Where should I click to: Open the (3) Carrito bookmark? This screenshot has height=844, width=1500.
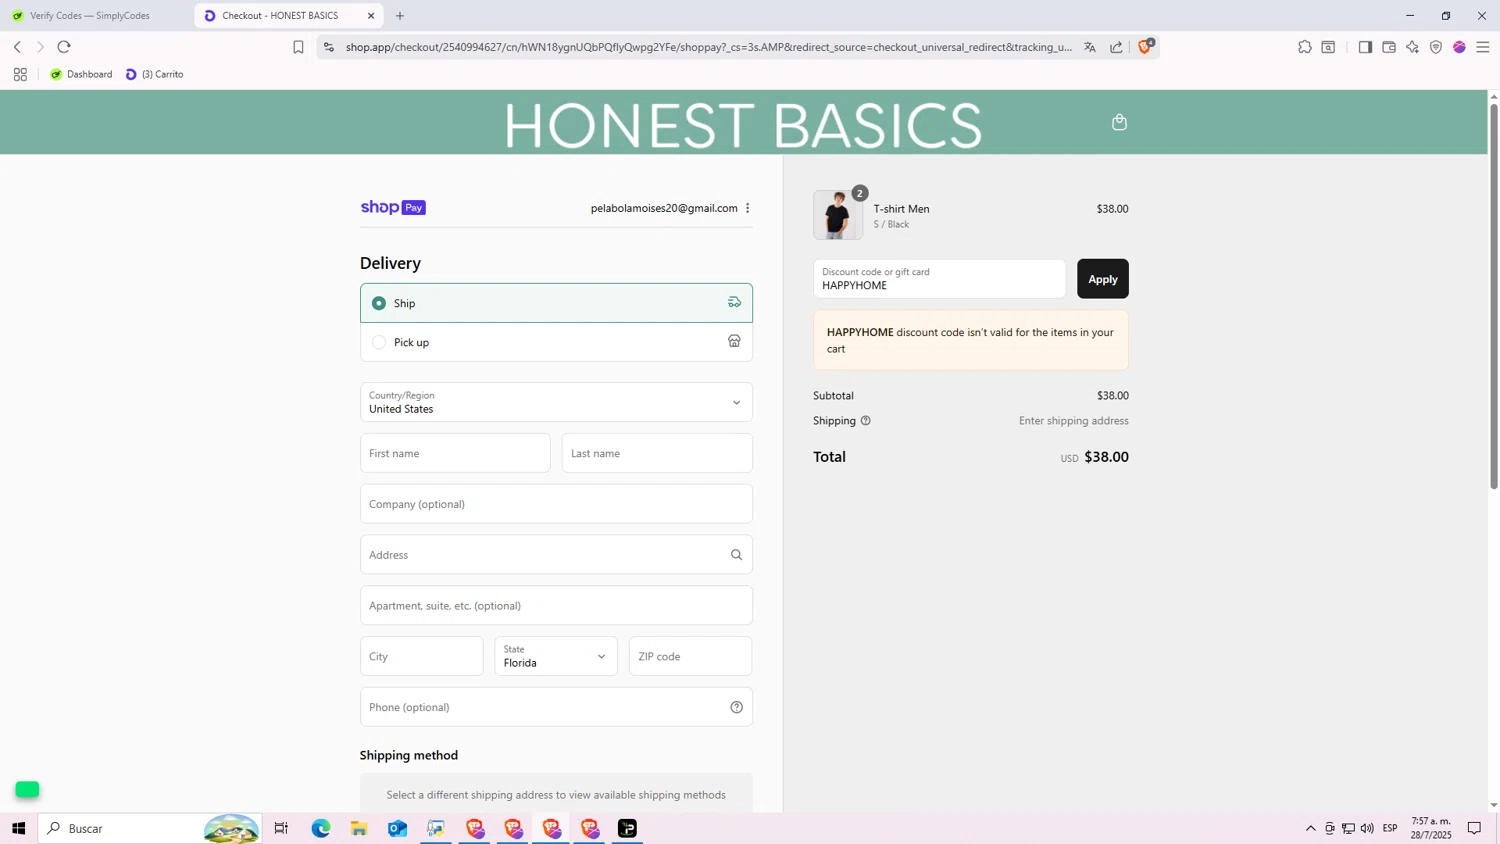[155, 74]
